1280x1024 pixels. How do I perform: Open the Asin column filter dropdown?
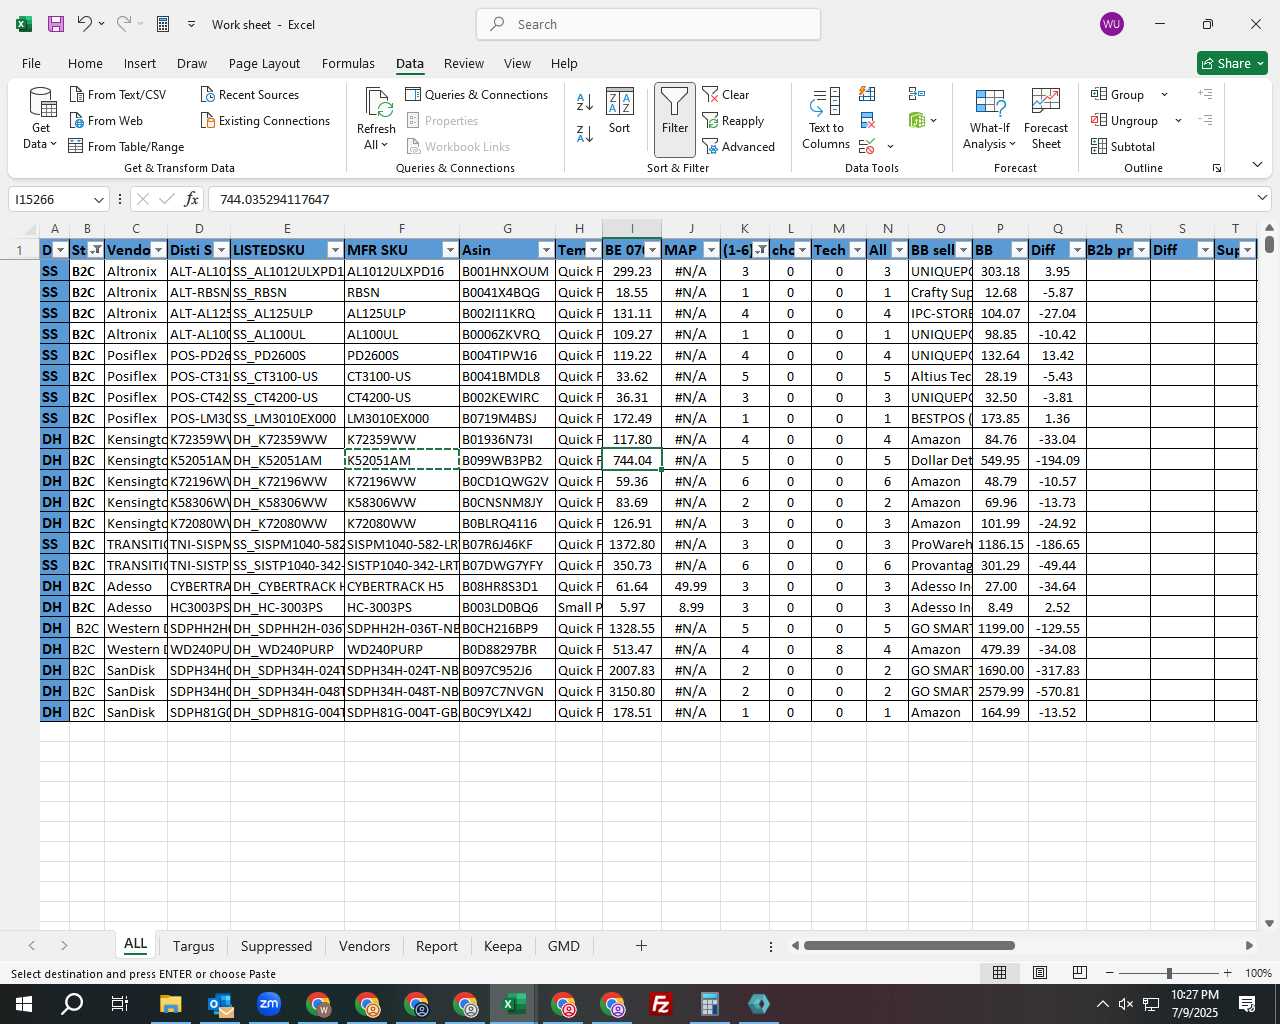pos(546,250)
